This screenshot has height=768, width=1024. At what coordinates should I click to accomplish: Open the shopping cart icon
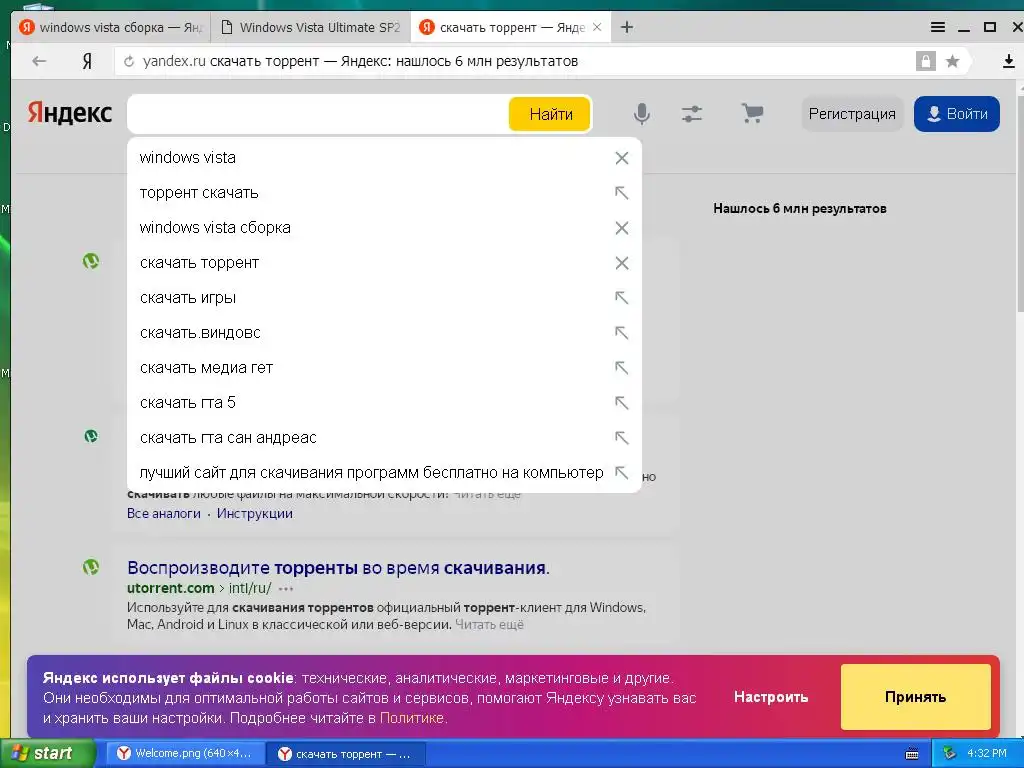coord(752,114)
